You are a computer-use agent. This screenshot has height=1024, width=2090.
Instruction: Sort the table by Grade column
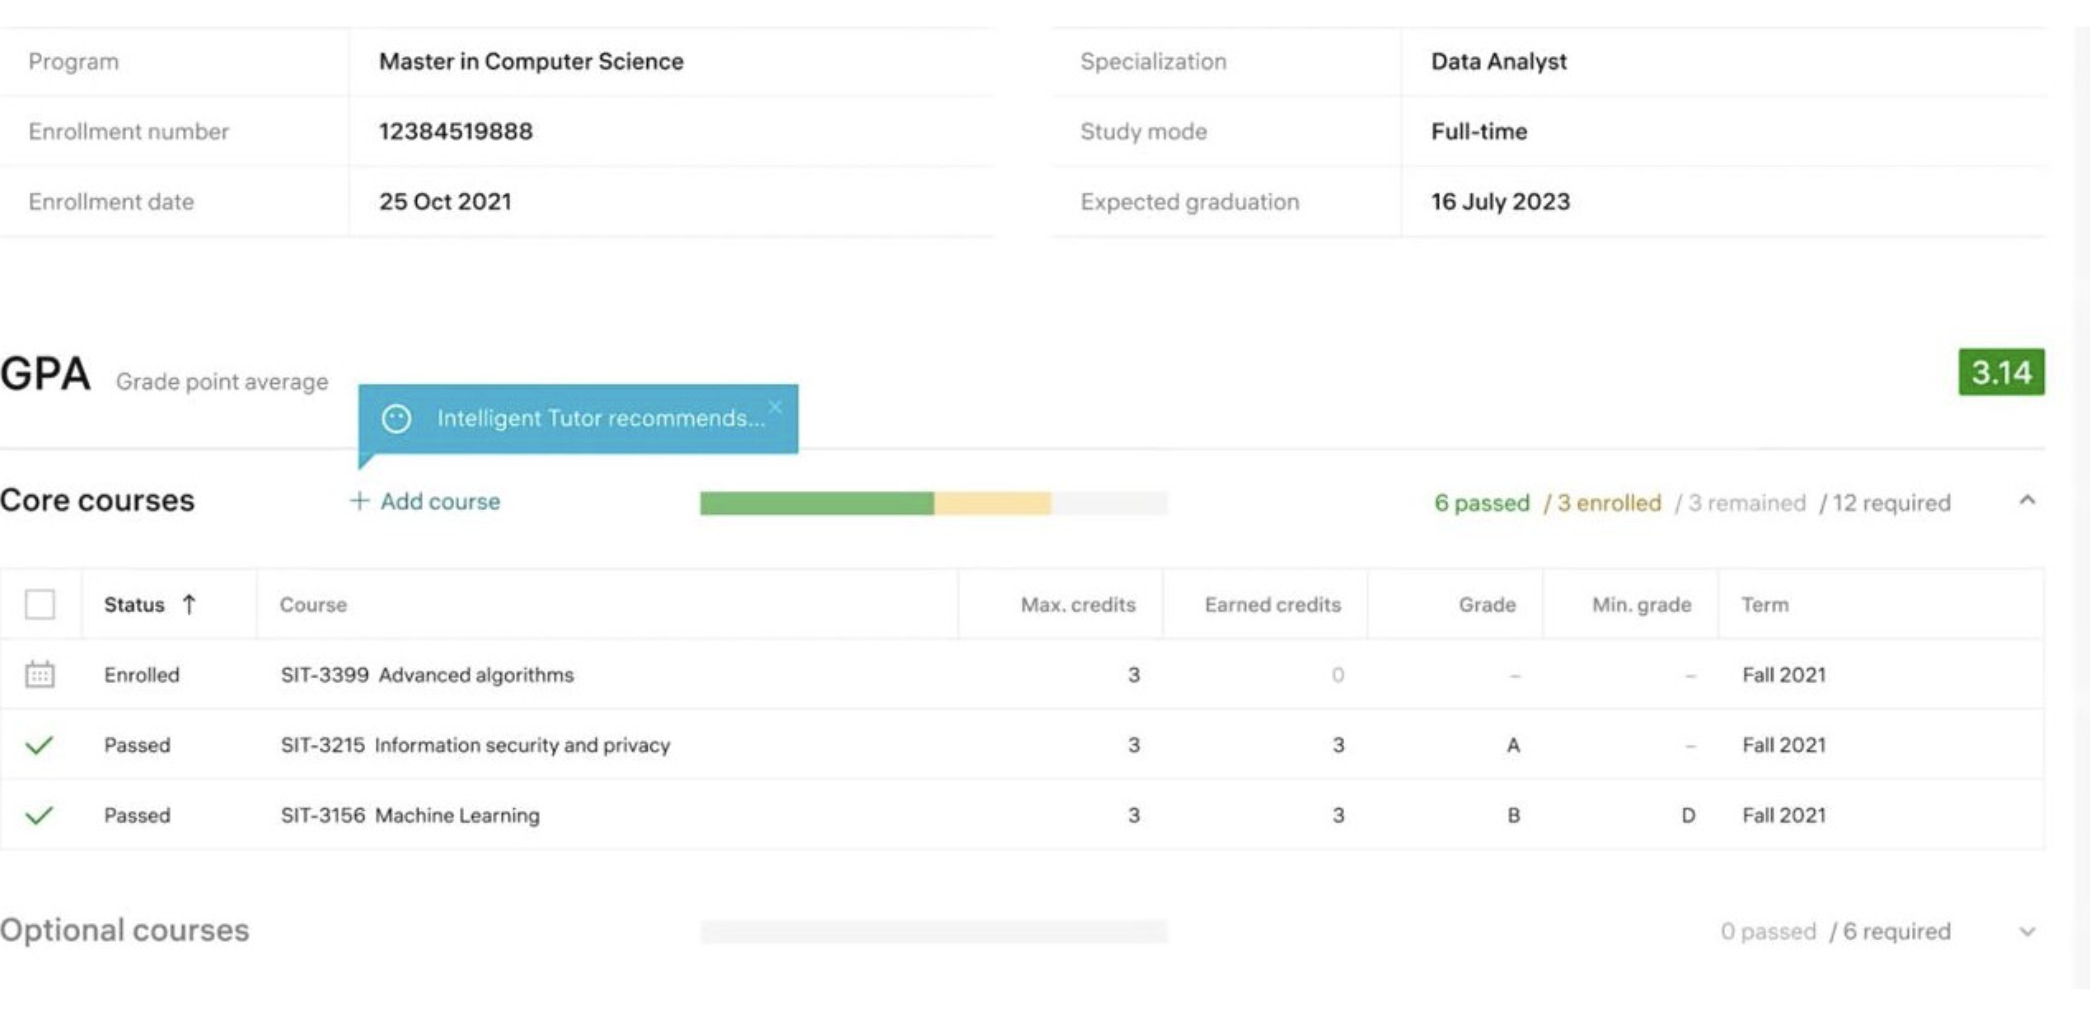[1486, 605]
